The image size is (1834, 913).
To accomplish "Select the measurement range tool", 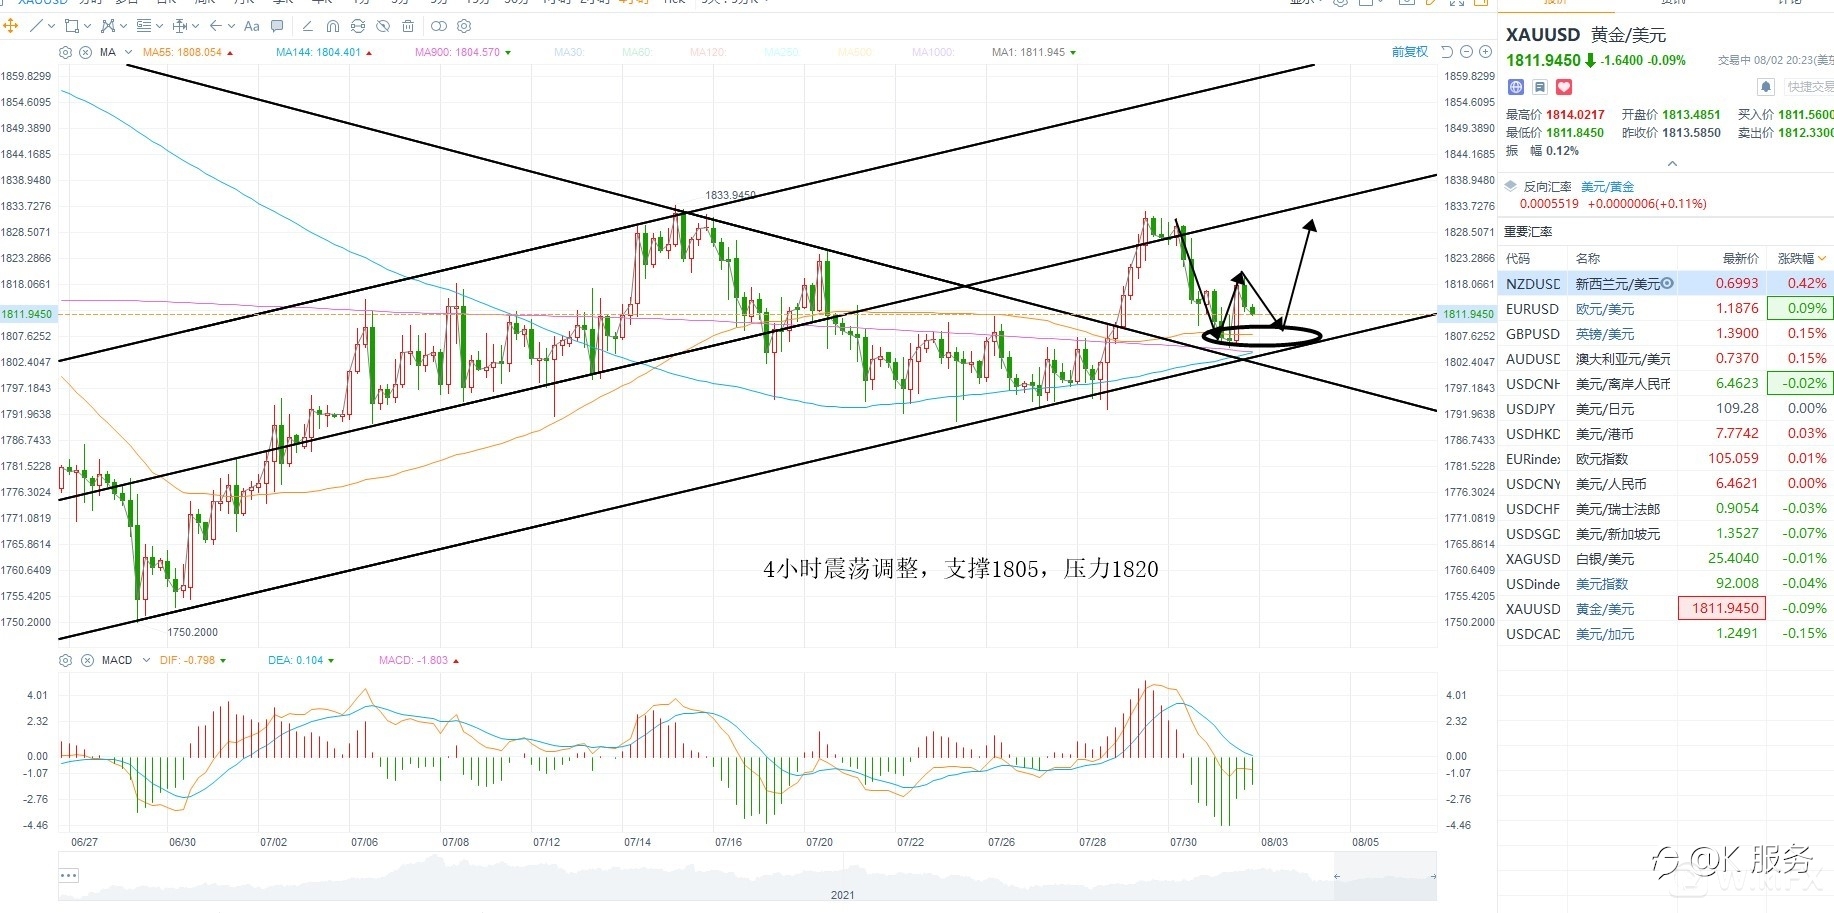I will click(x=180, y=26).
